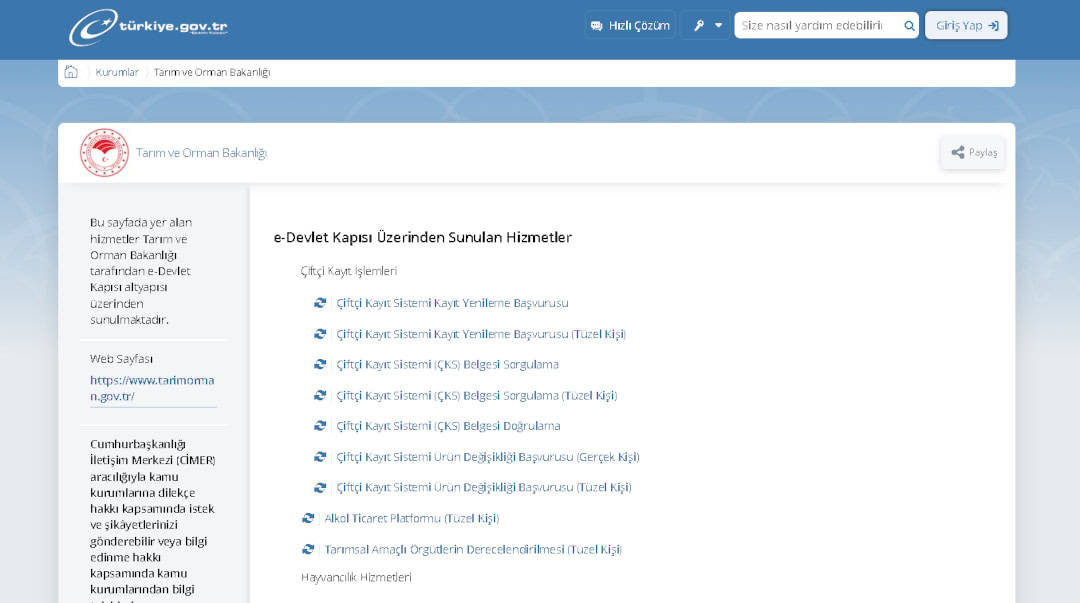Click the key icon in the top bar
This screenshot has width=1080, height=603.
pyautogui.click(x=698, y=24)
